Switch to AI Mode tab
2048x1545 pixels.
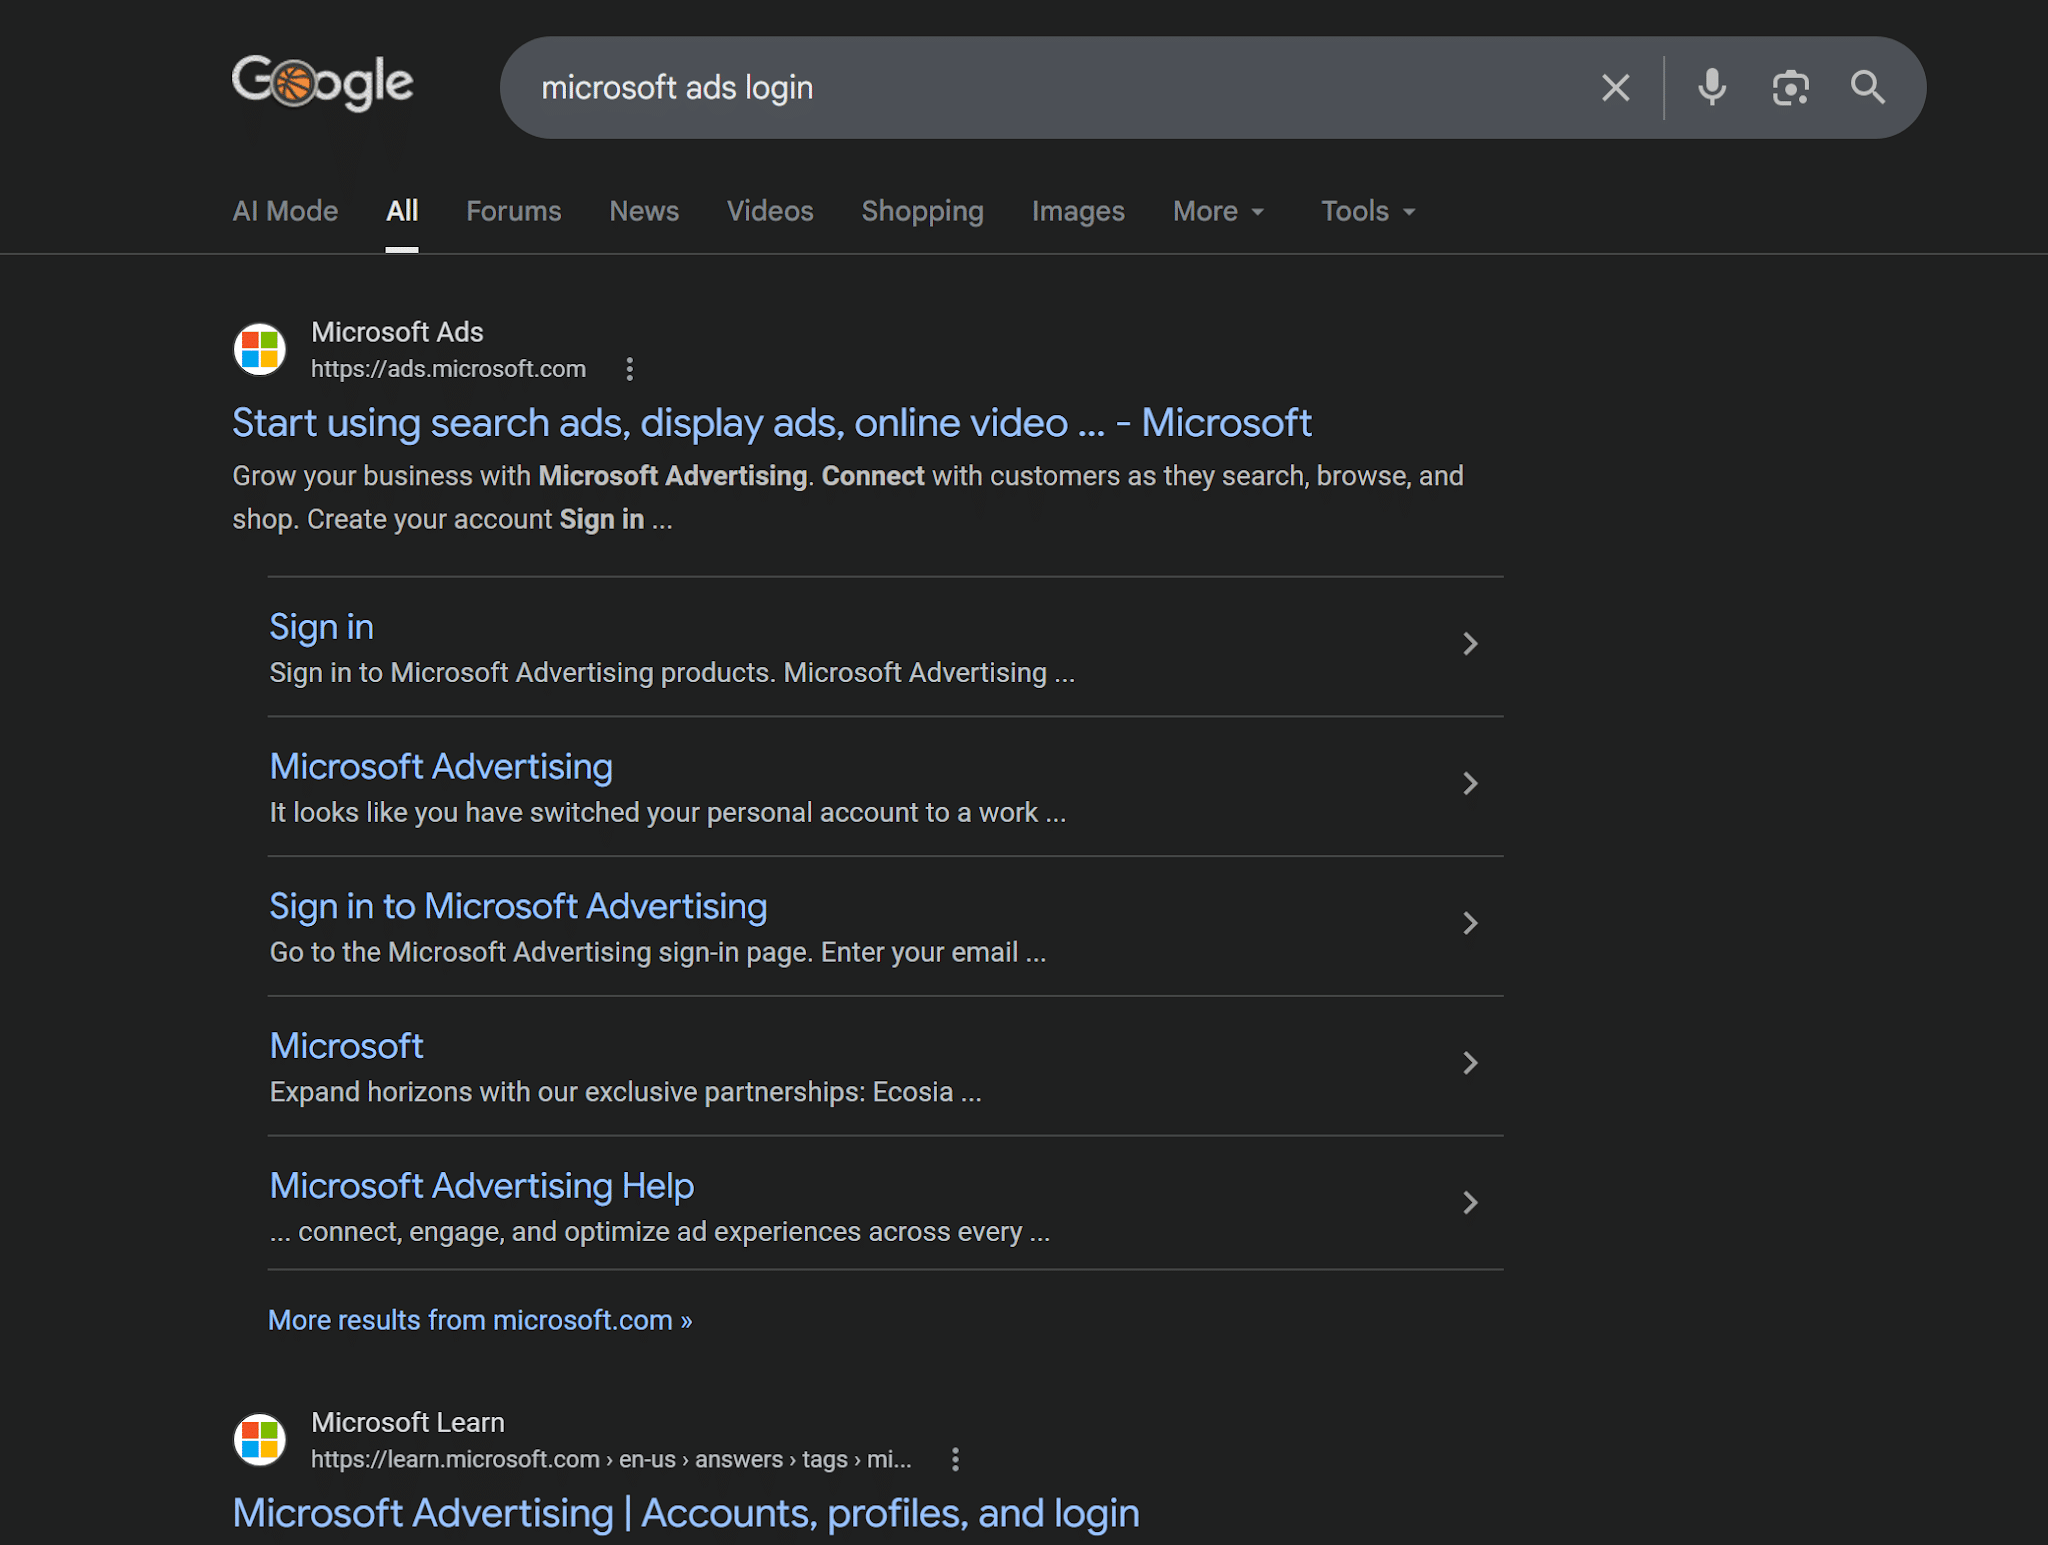(x=285, y=211)
